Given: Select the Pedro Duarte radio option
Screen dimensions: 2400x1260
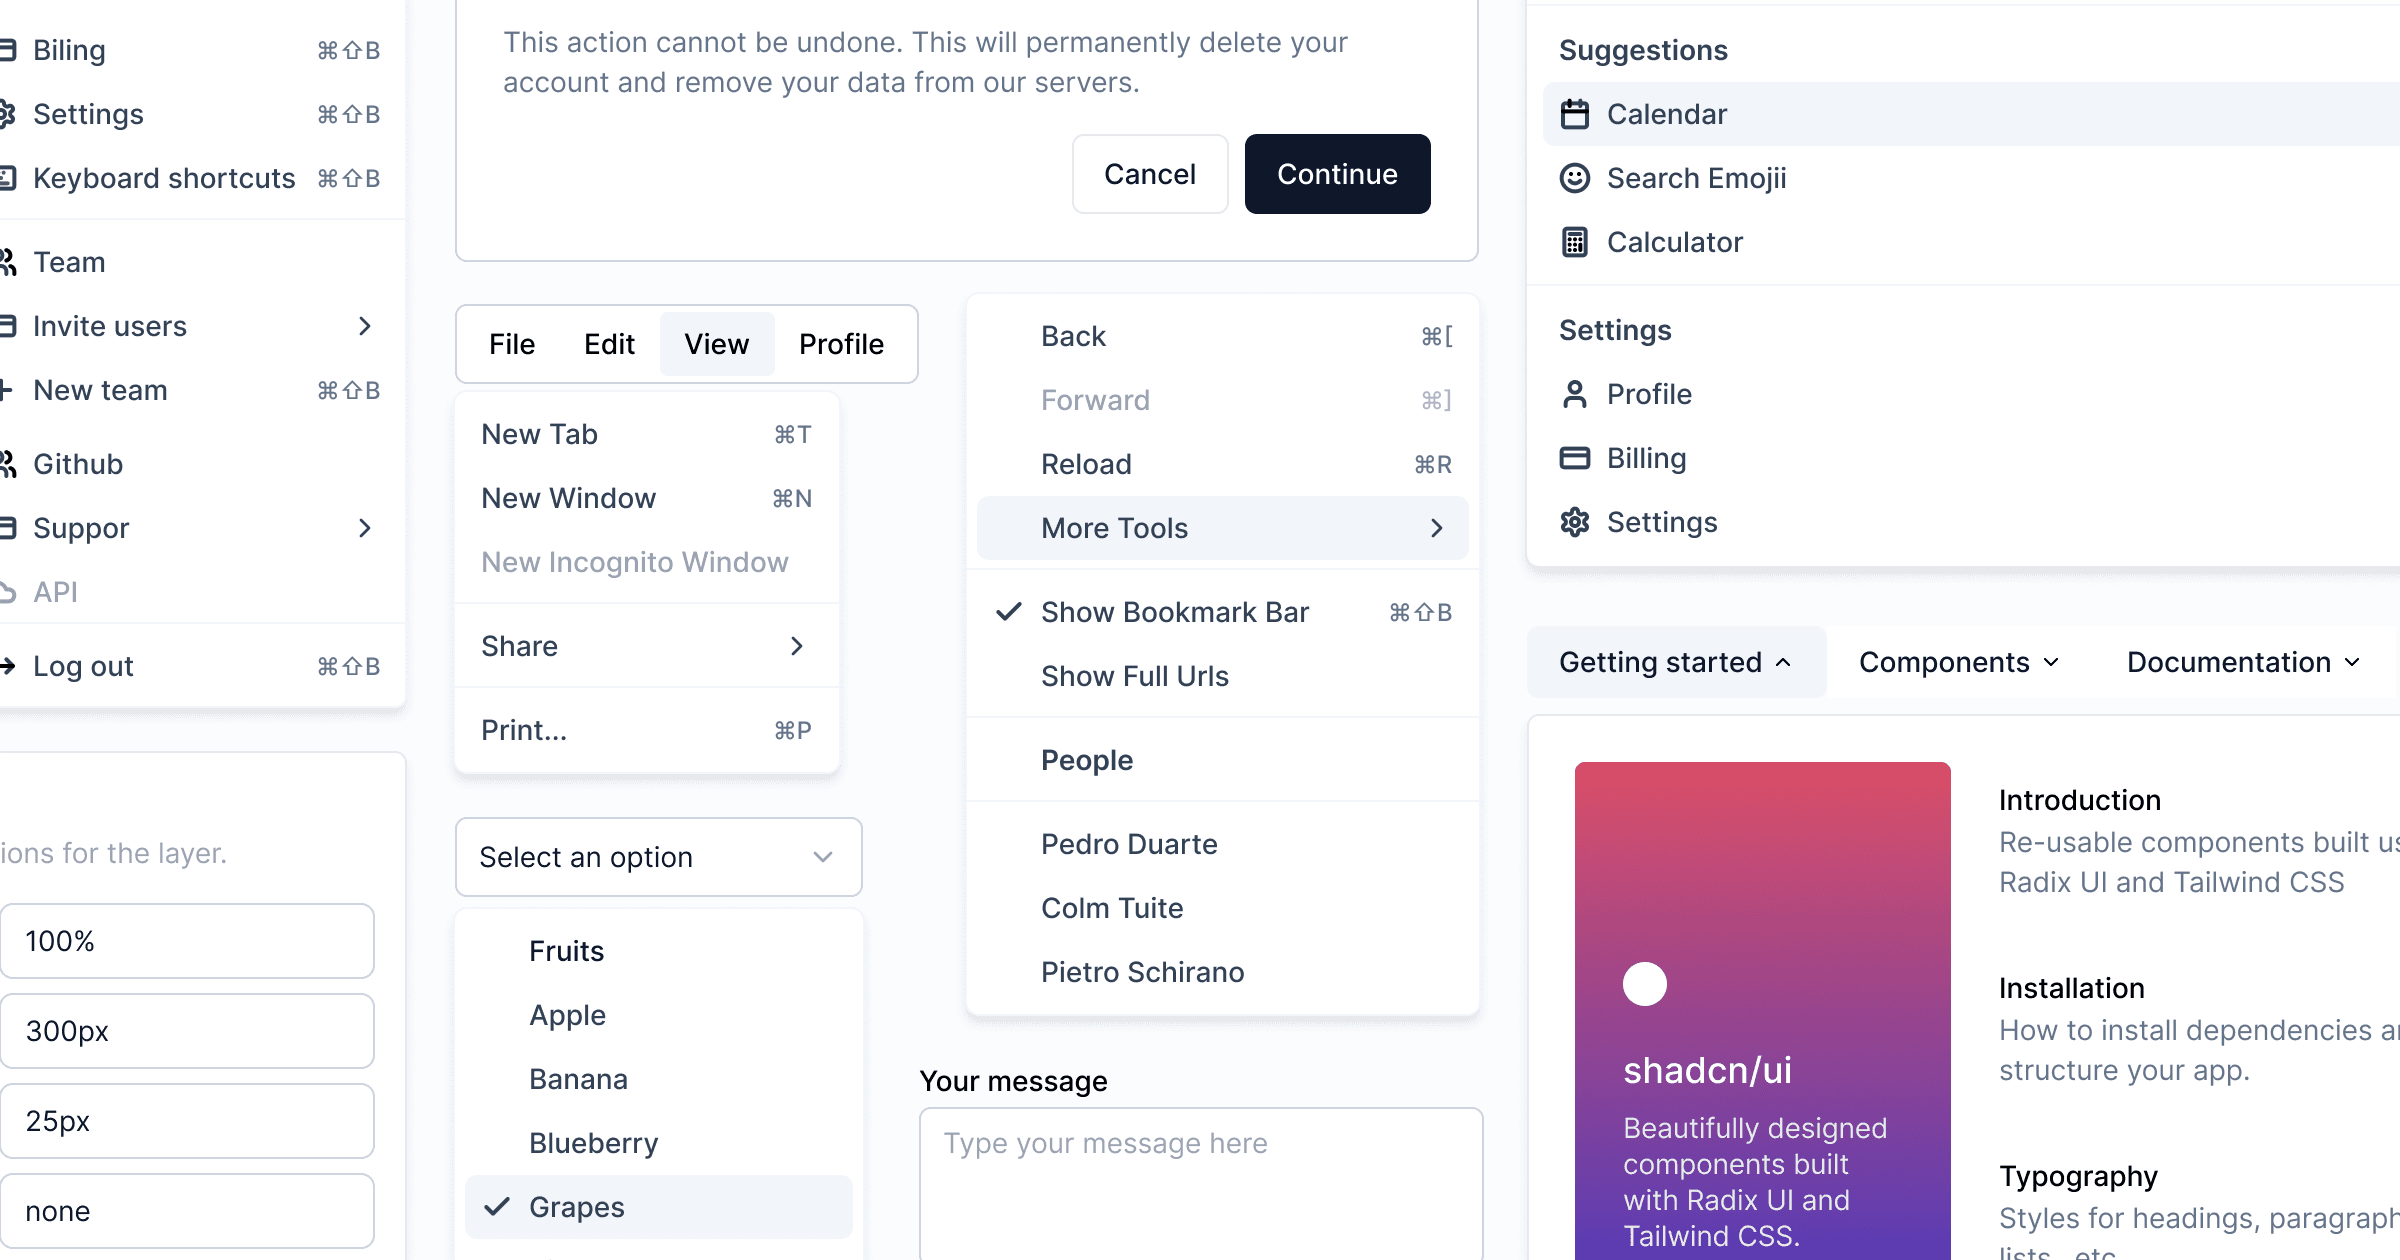Looking at the screenshot, I should pyautogui.click(x=1129, y=844).
